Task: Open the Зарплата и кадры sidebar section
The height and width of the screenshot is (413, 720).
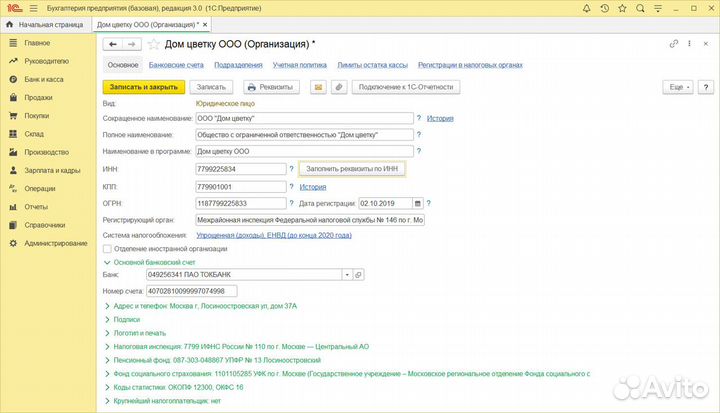Action: (x=52, y=170)
